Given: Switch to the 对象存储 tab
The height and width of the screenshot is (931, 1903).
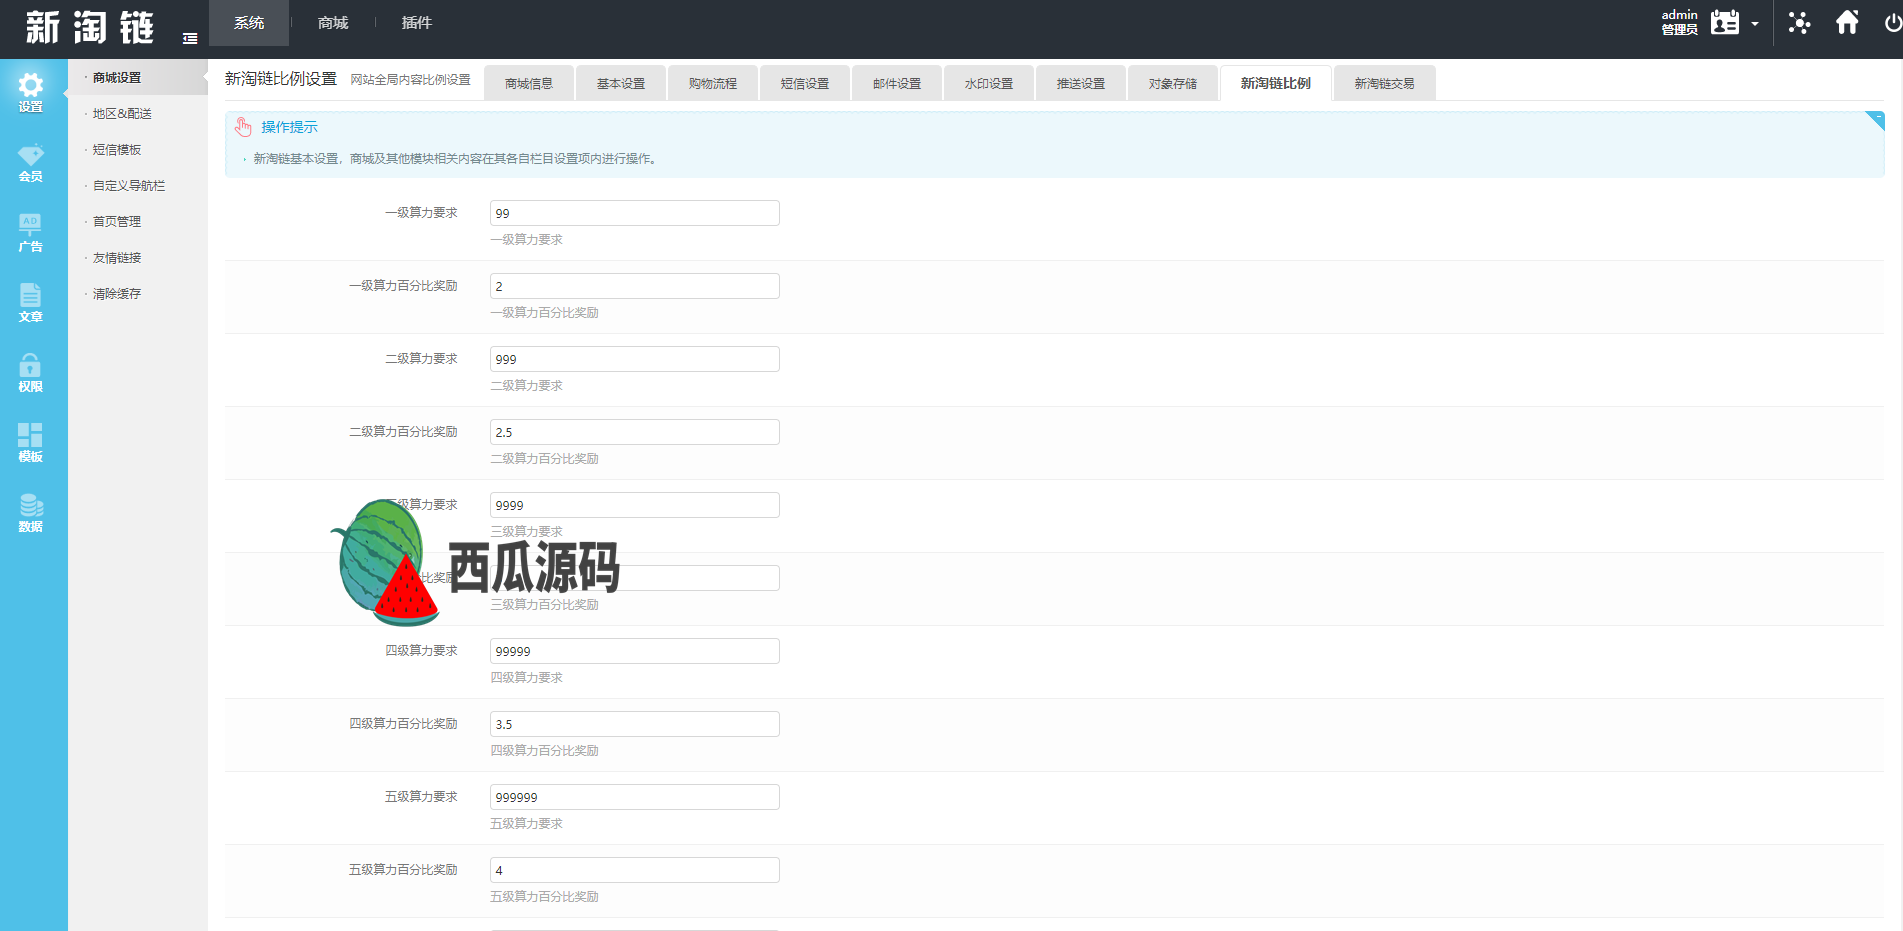Looking at the screenshot, I should pyautogui.click(x=1173, y=83).
